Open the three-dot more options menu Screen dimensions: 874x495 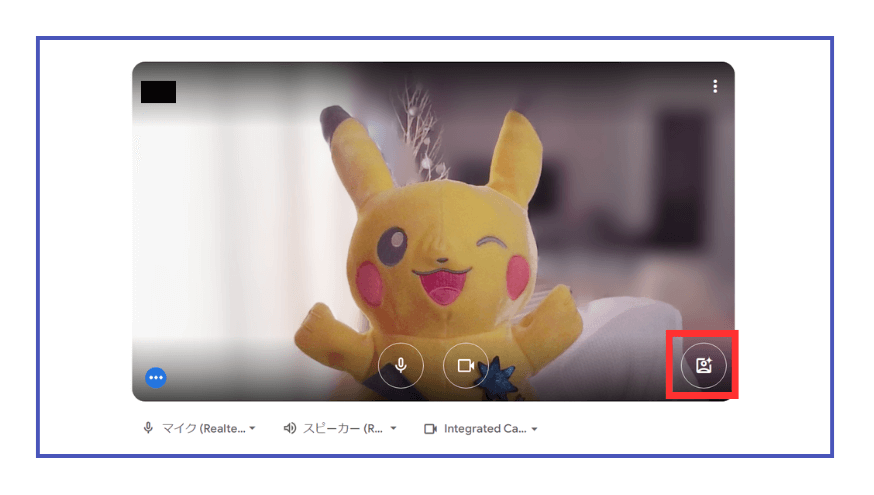(x=715, y=87)
